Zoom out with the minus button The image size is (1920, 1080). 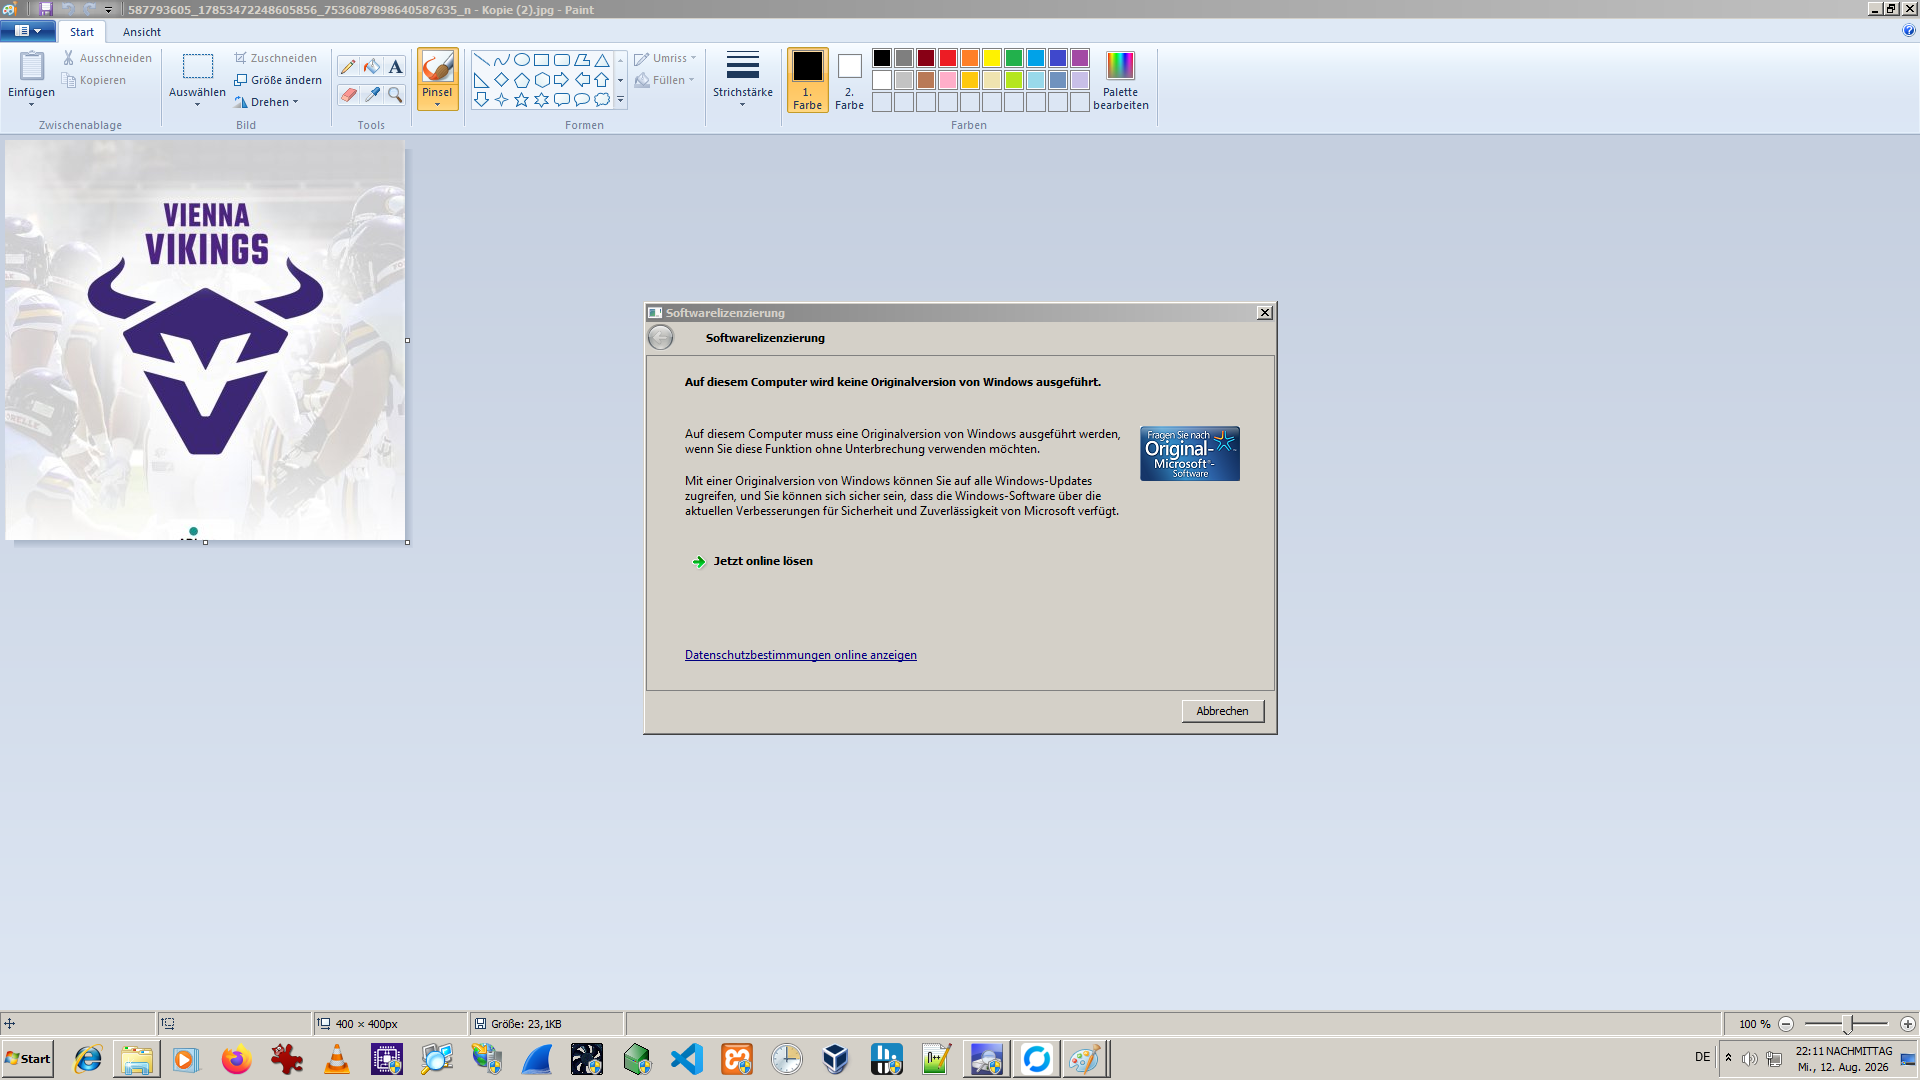click(1786, 1024)
